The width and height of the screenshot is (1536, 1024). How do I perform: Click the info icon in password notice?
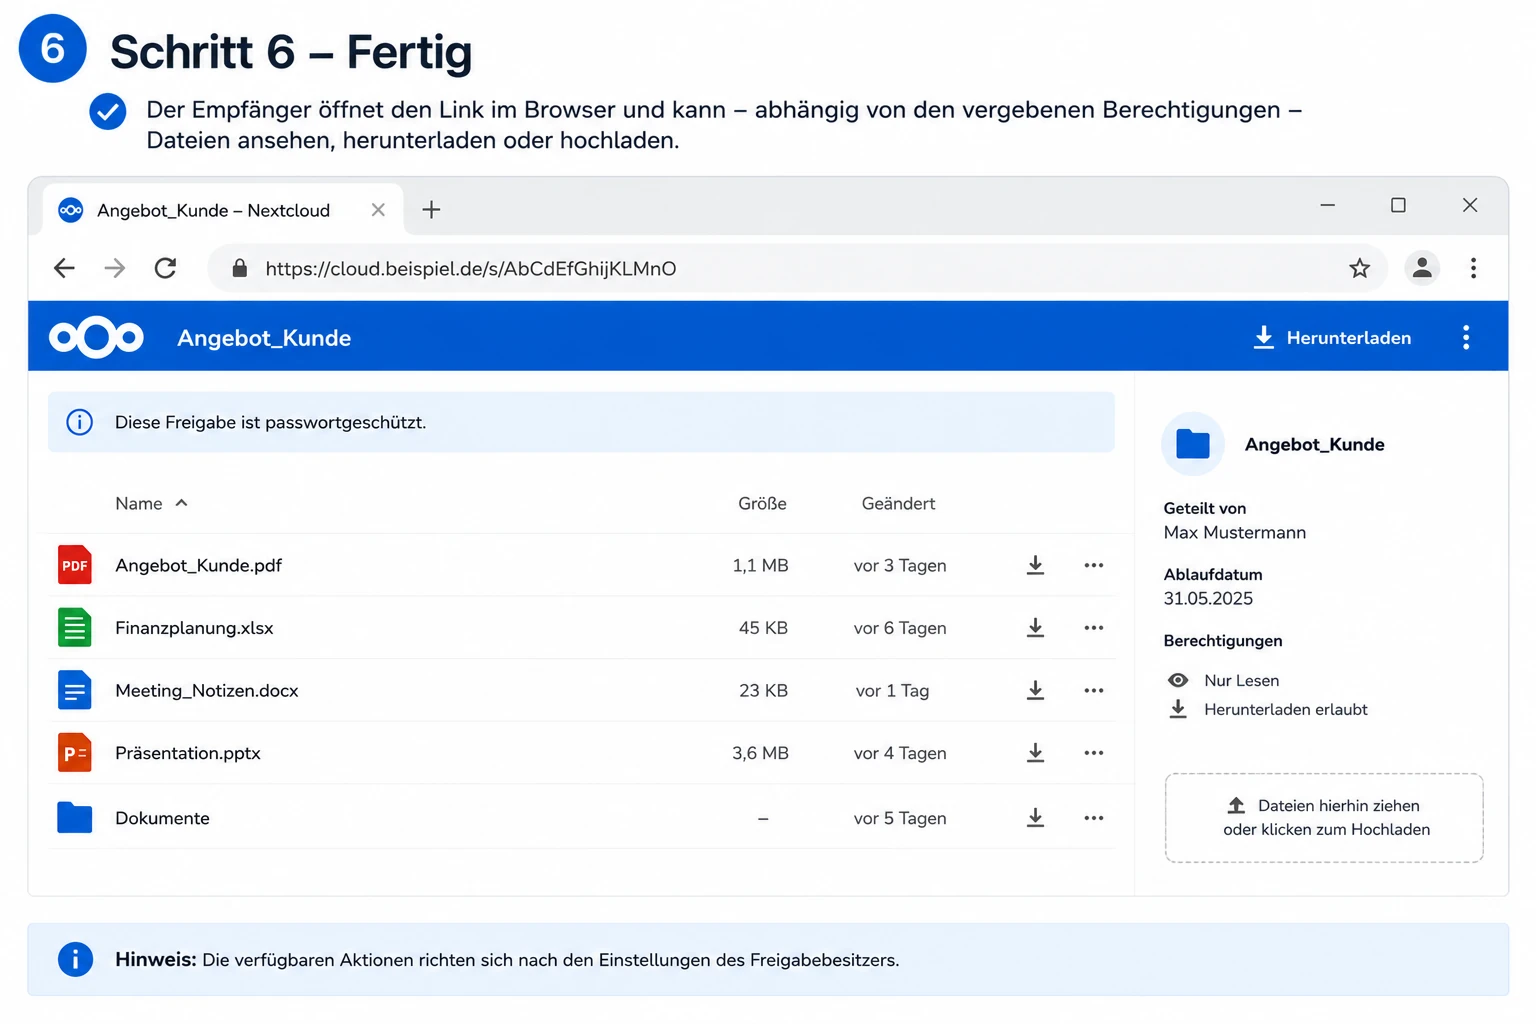[x=80, y=422]
